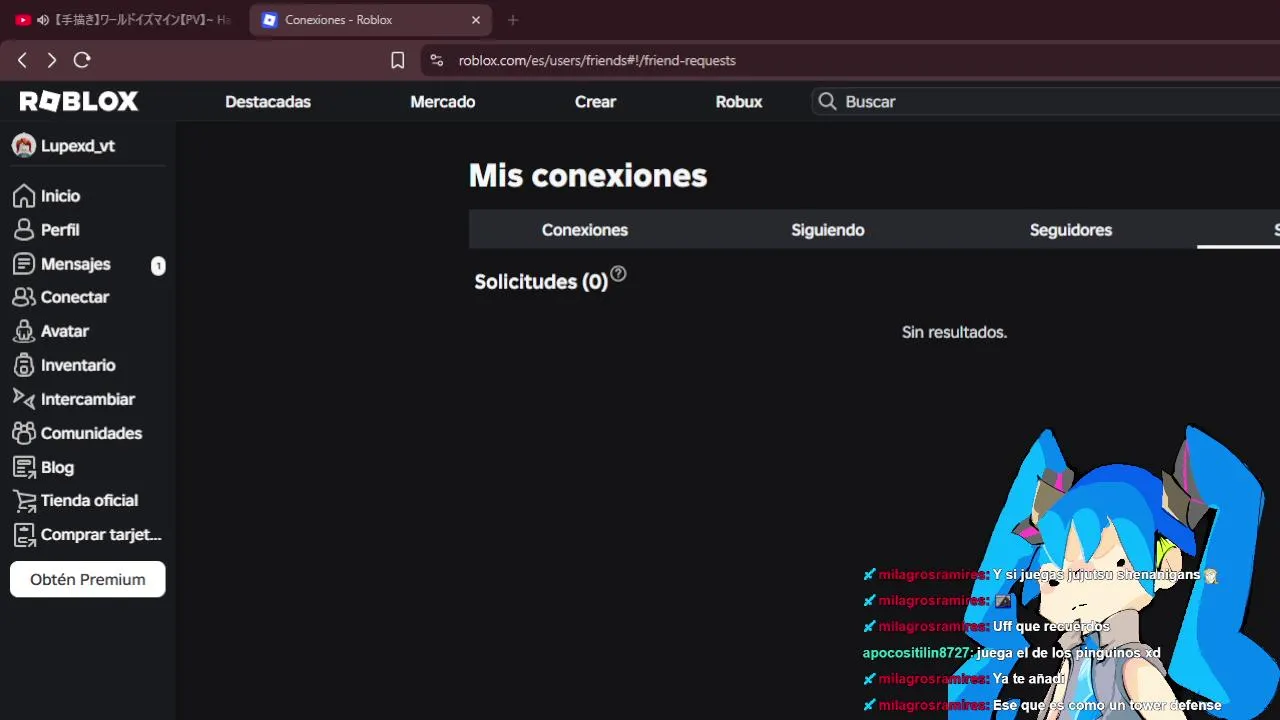The width and height of the screenshot is (1280, 720).
Task: Click the browser address bar URL
Action: pyautogui.click(x=597, y=60)
